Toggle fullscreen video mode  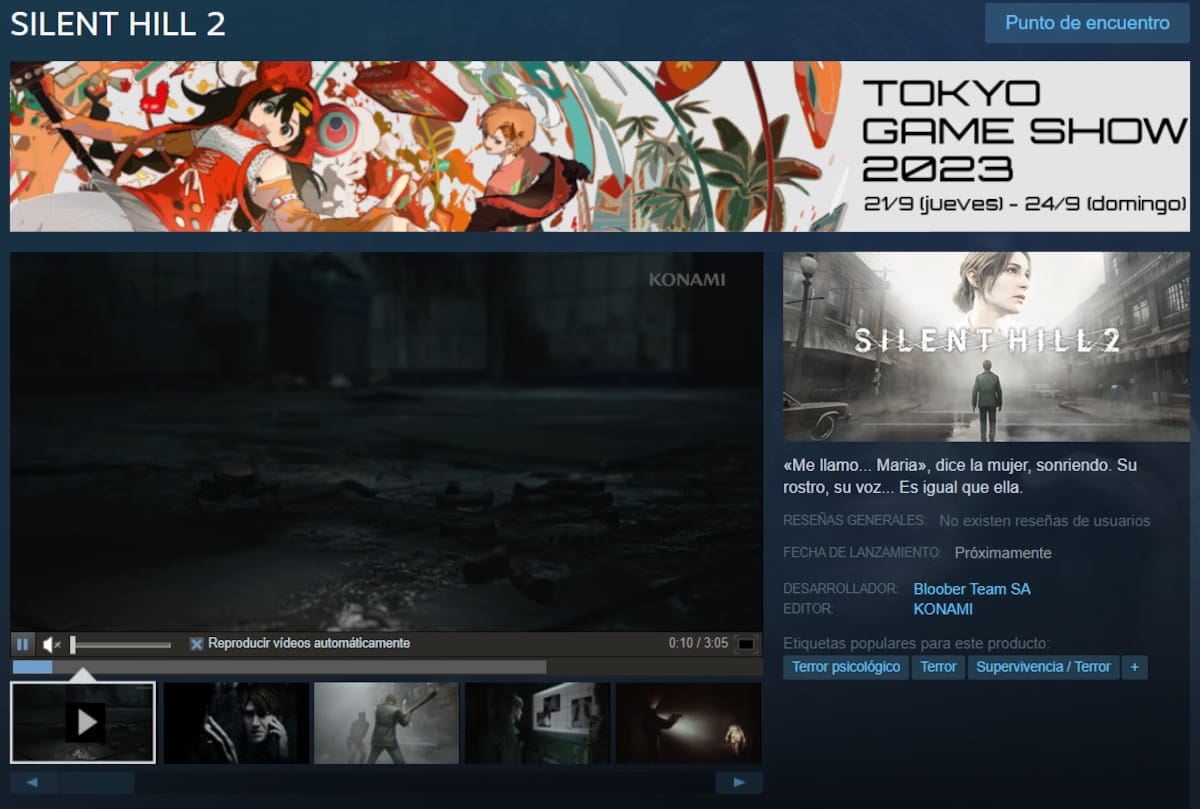(746, 644)
